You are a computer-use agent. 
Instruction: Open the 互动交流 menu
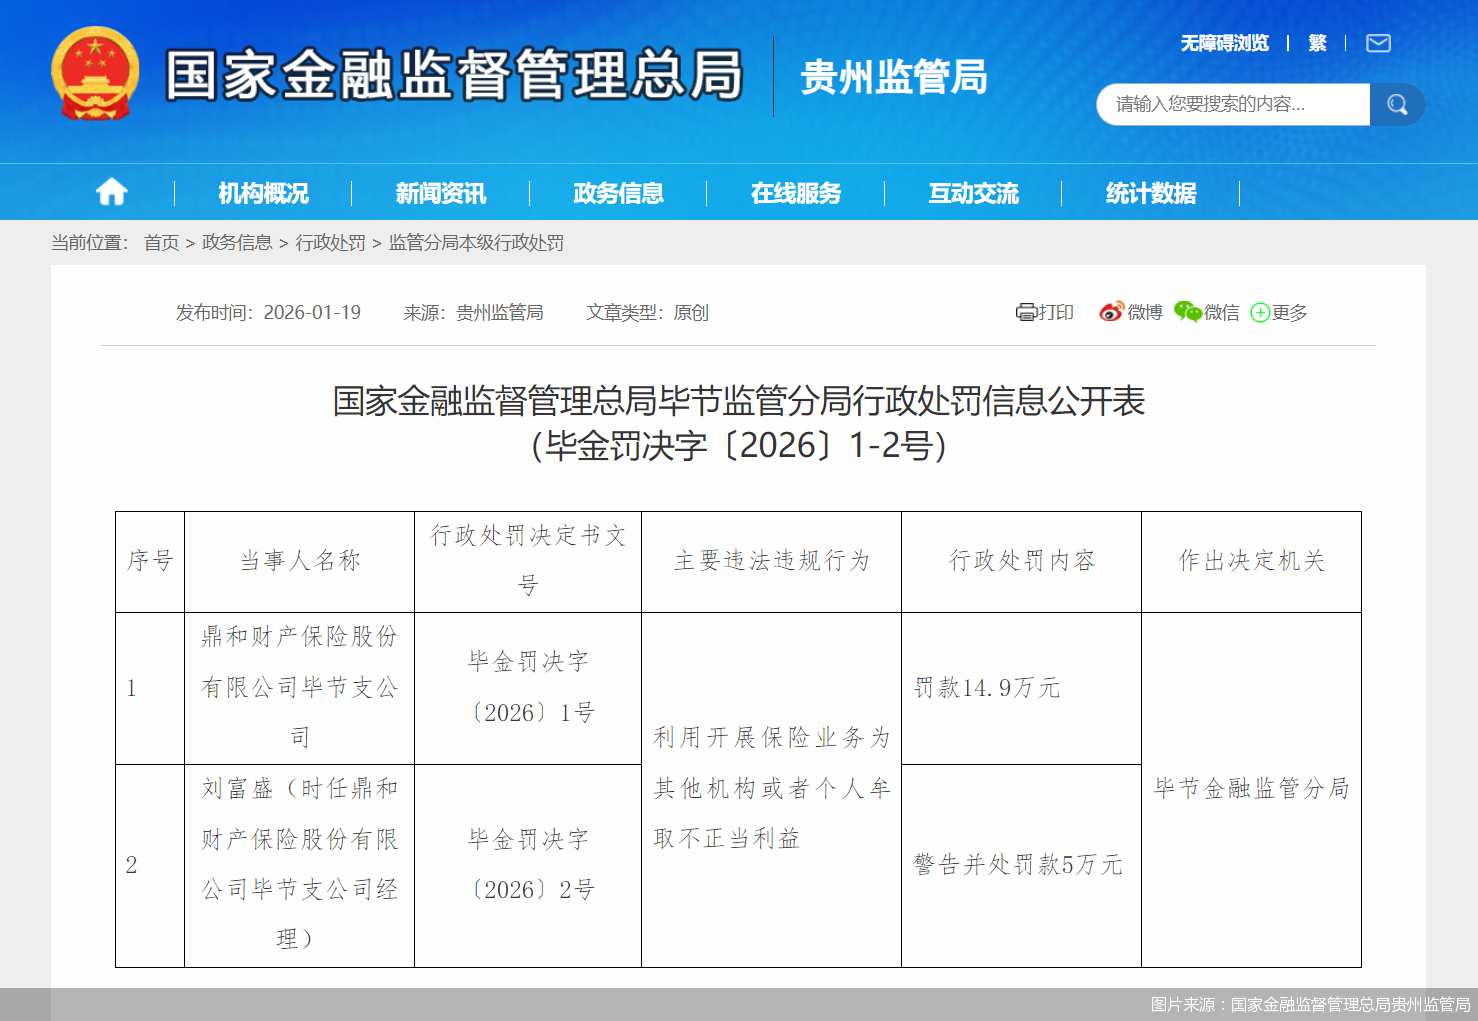(x=974, y=192)
